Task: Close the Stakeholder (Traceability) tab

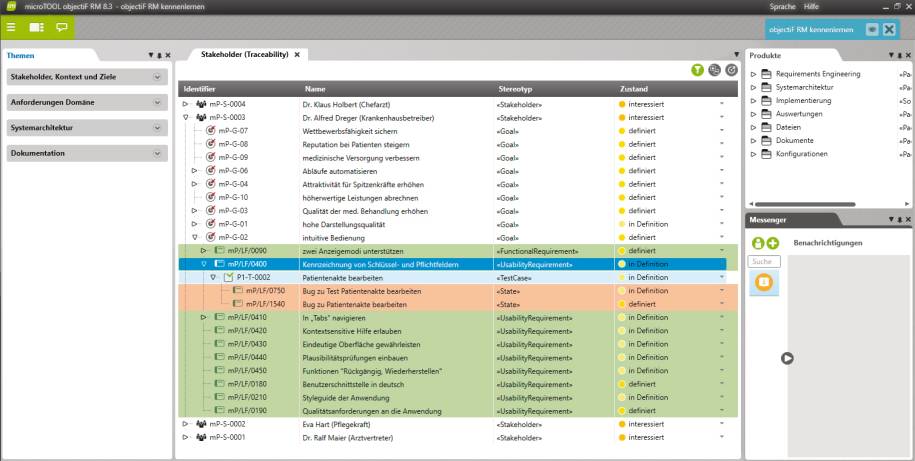Action: point(297,54)
